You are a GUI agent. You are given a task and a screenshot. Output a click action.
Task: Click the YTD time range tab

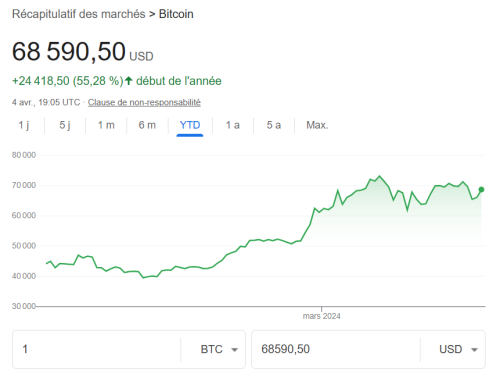click(190, 125)
